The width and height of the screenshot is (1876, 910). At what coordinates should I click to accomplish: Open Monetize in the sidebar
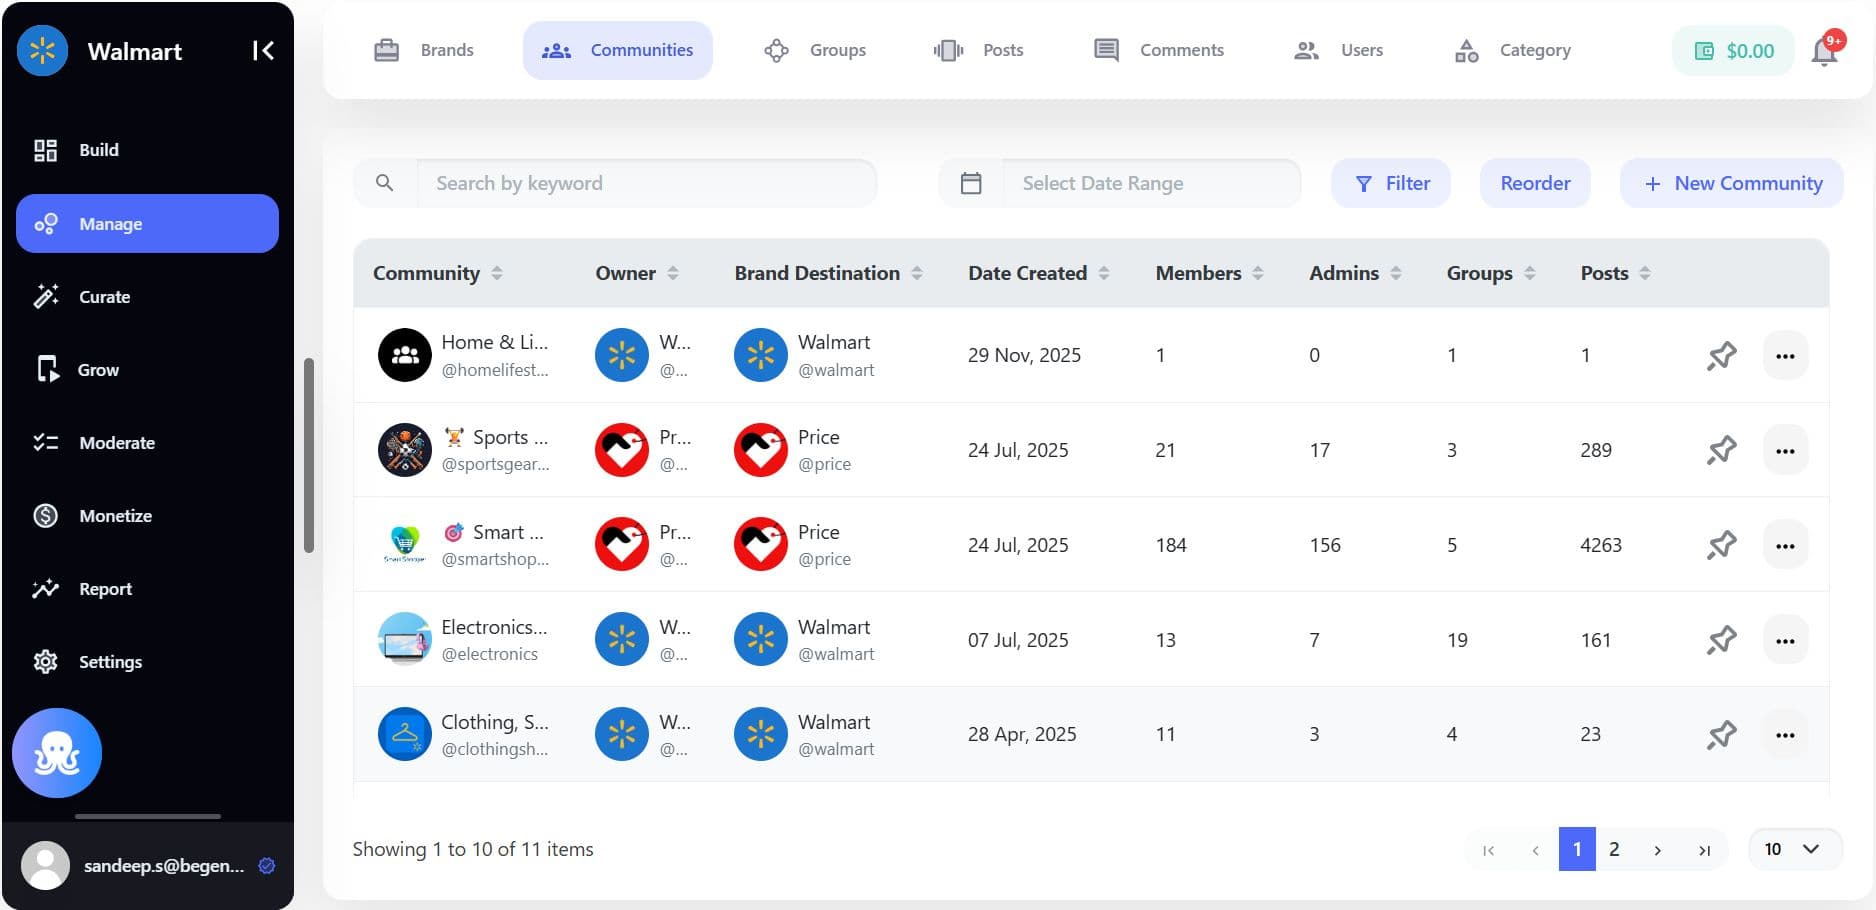(147, 515)
